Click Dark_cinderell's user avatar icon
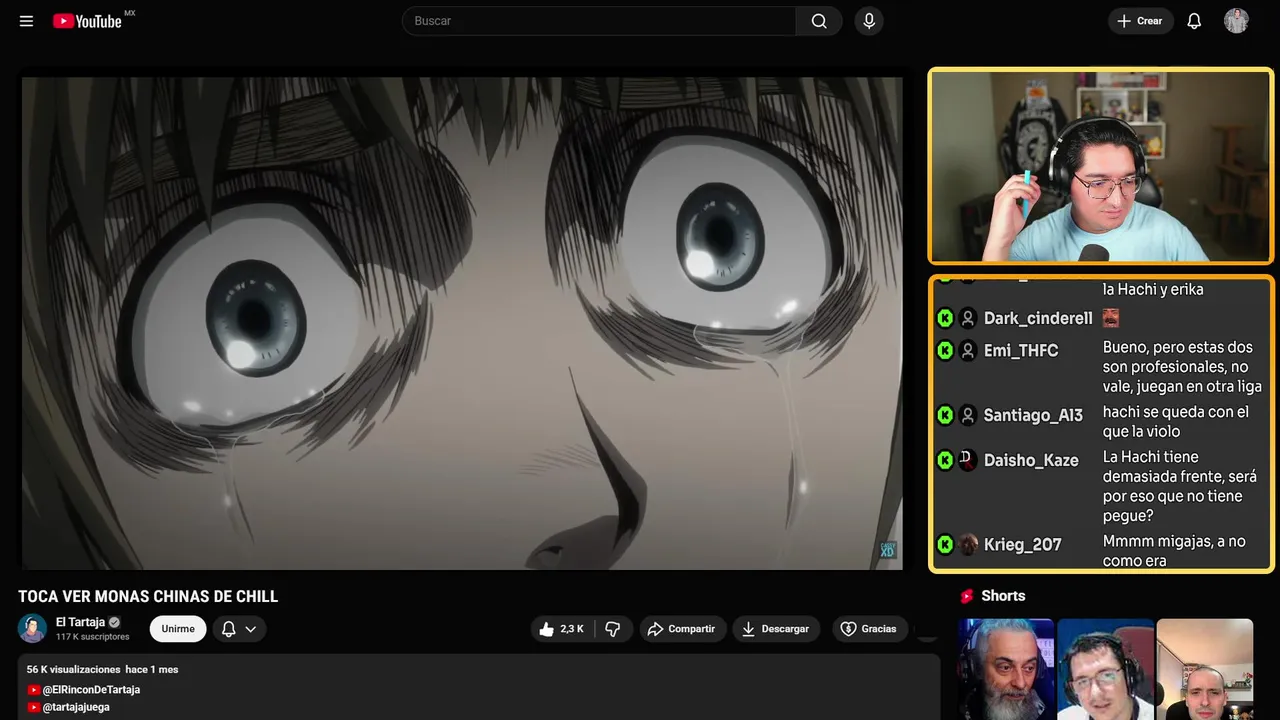1280x720 pixels. (968, 318)
